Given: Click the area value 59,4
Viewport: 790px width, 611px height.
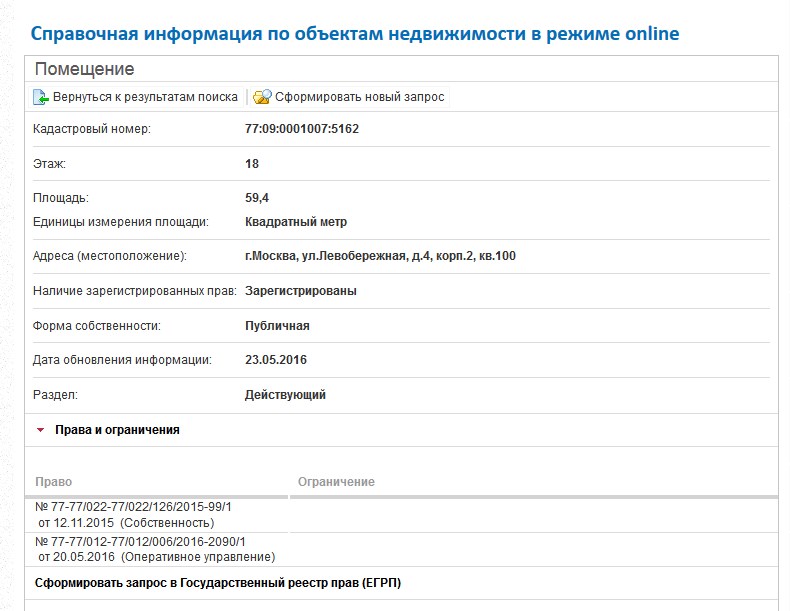Looking at the screenshot, I should 259,198.
